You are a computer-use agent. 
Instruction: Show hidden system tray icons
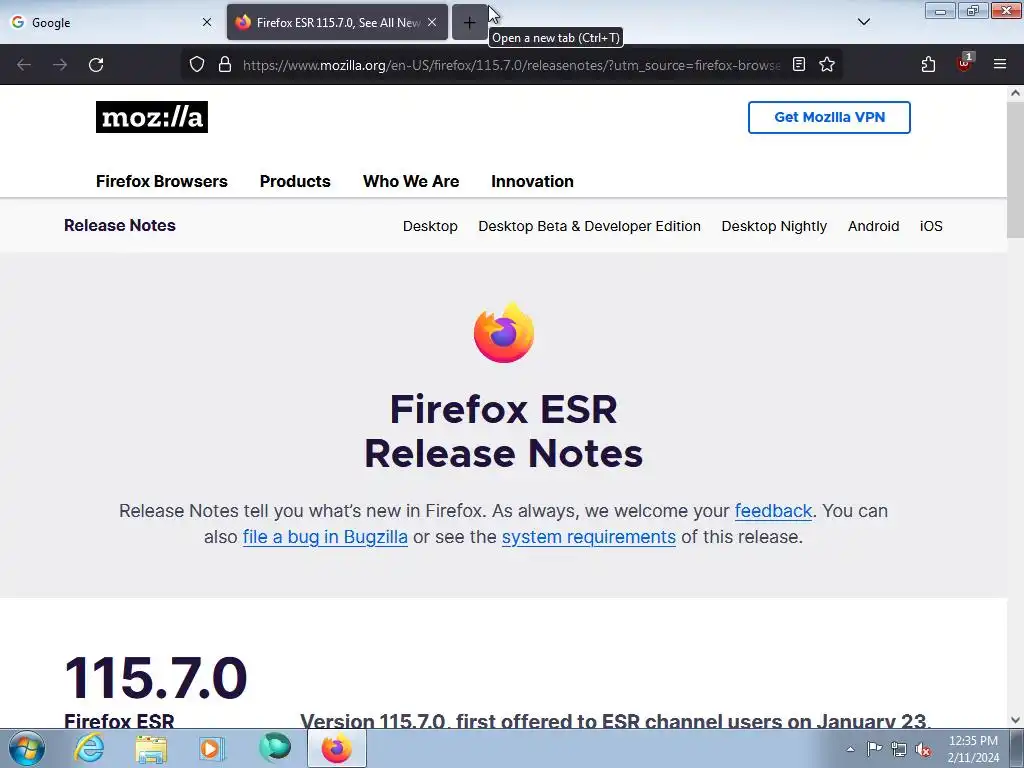pyautogui.click(x=850, y=749)
